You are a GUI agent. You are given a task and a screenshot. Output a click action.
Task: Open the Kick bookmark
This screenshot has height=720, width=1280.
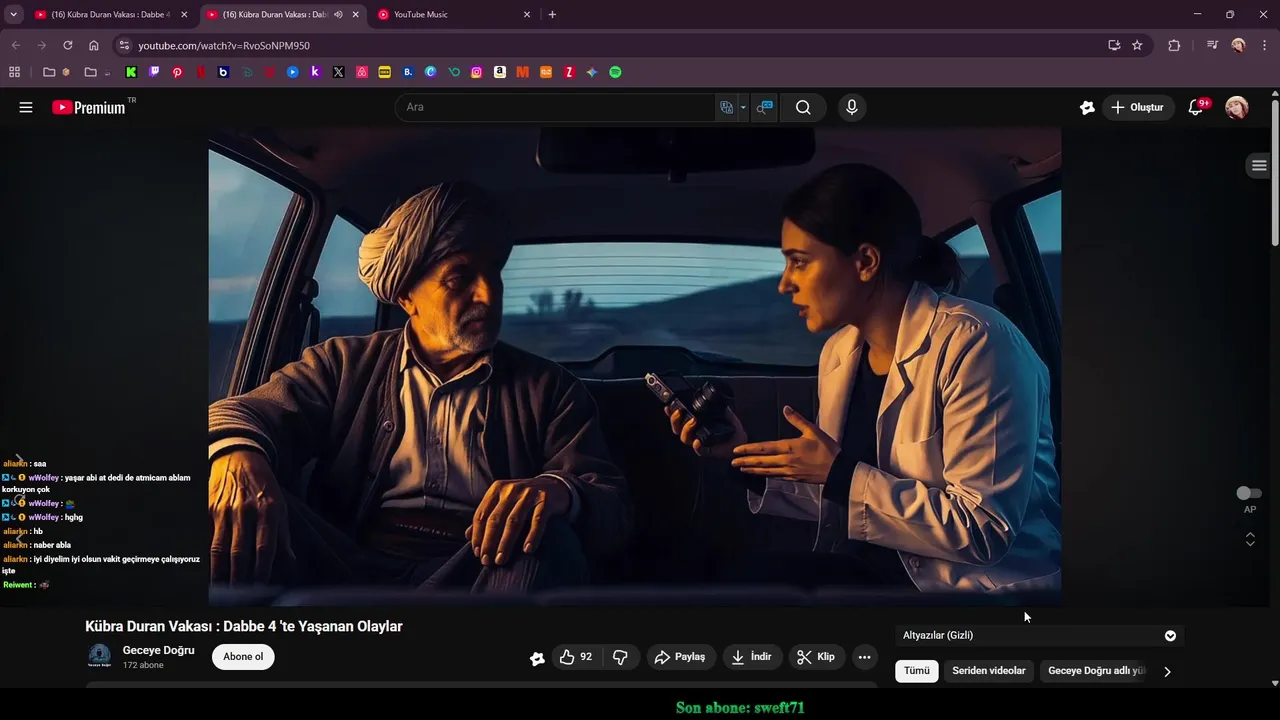[x=131, y=72]
